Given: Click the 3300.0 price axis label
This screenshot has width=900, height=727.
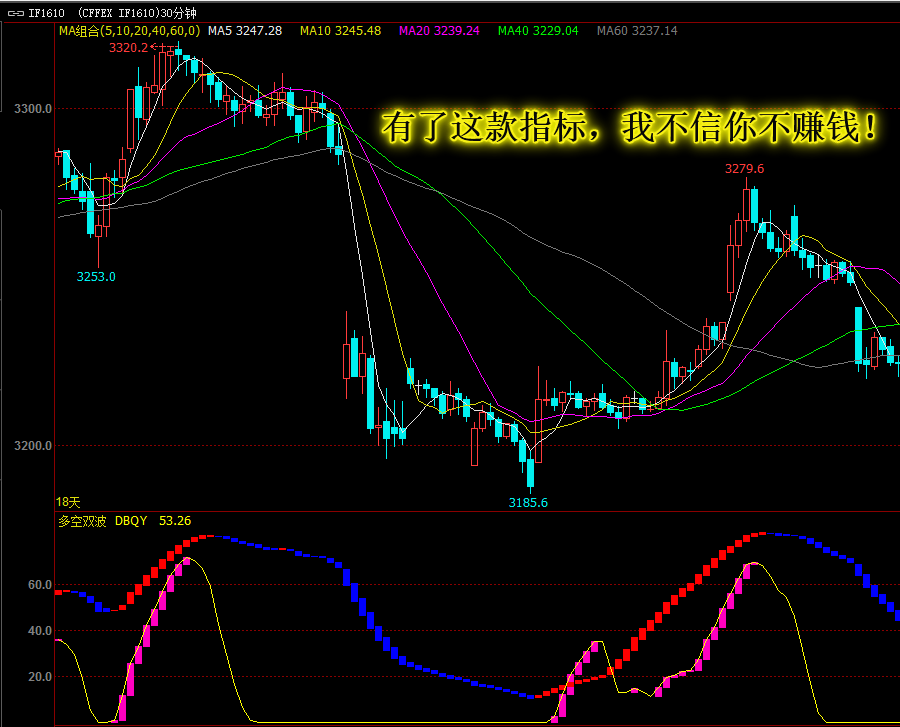Looking at the screenshot, I should click(33, 108).
